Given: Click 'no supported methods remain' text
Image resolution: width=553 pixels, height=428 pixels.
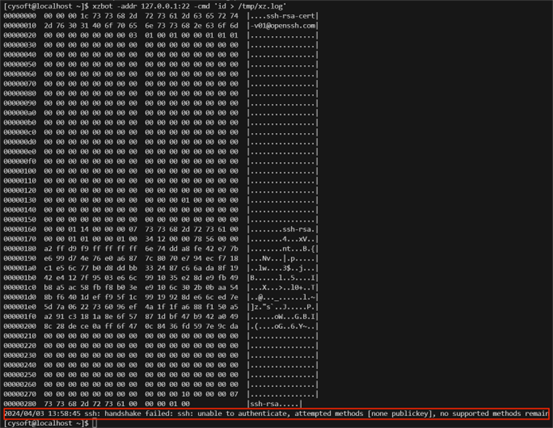Looking at the screenshot, I should pyautogui.click(x=495, y=414).
